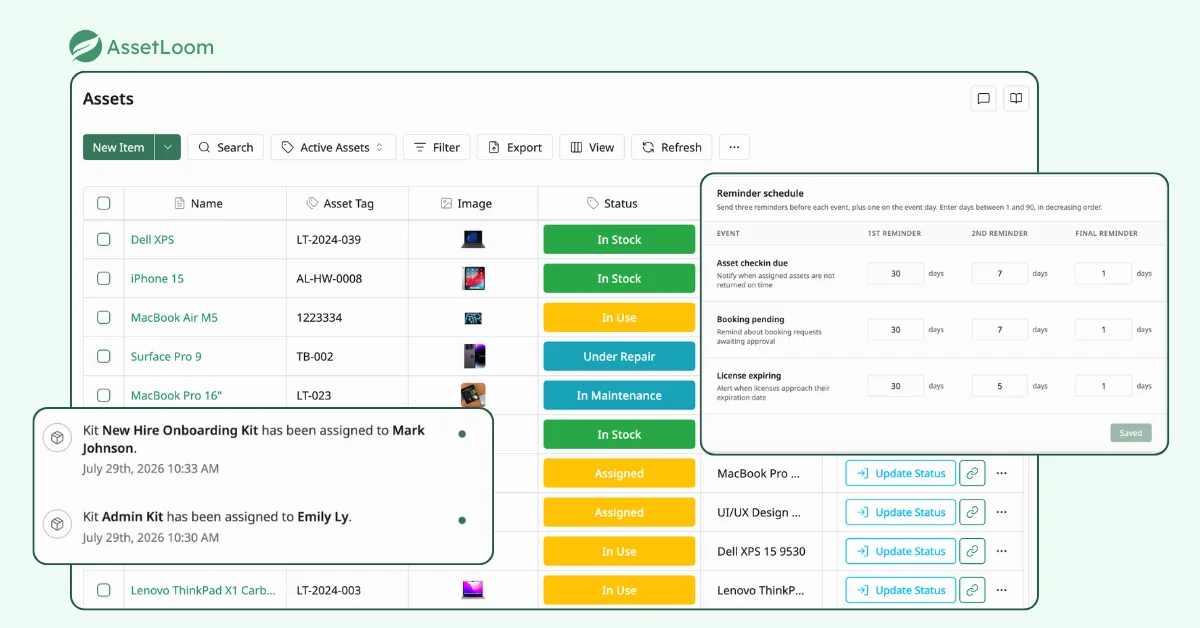The height and width of the screenshot is (628, 1200).
Task: Open the Lenovo ThinkPad X1 Carb... link
Action: click(203, 590)
